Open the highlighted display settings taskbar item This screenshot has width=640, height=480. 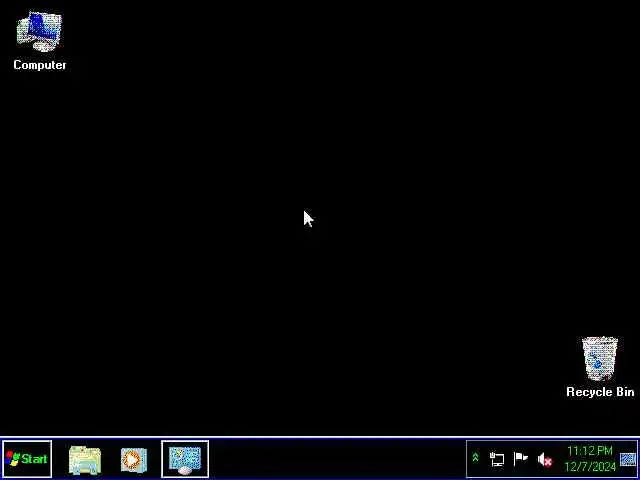[x=185, y=459]
